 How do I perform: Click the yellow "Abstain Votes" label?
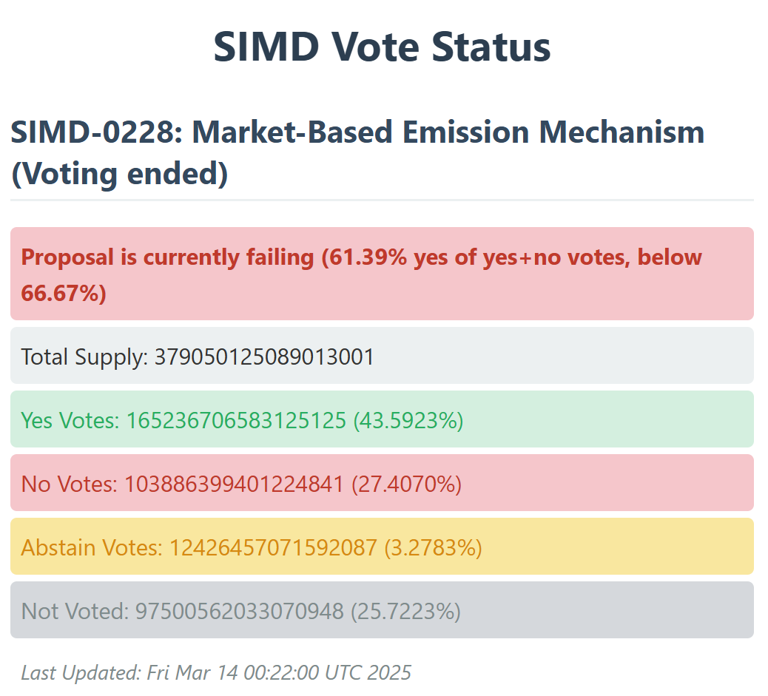pos(90,547)
